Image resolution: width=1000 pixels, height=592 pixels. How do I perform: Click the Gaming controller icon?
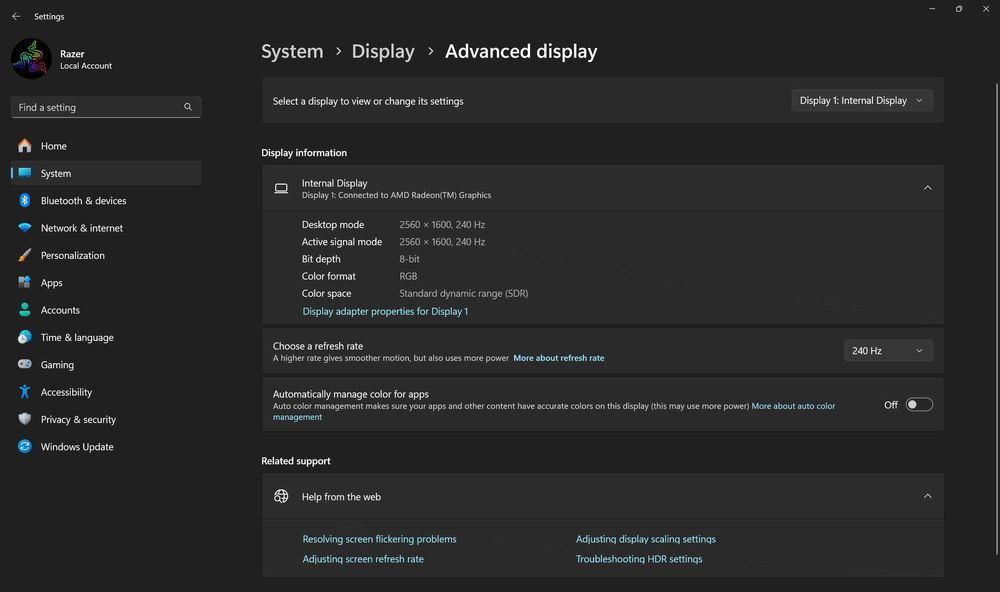click(x=25, y=364)
